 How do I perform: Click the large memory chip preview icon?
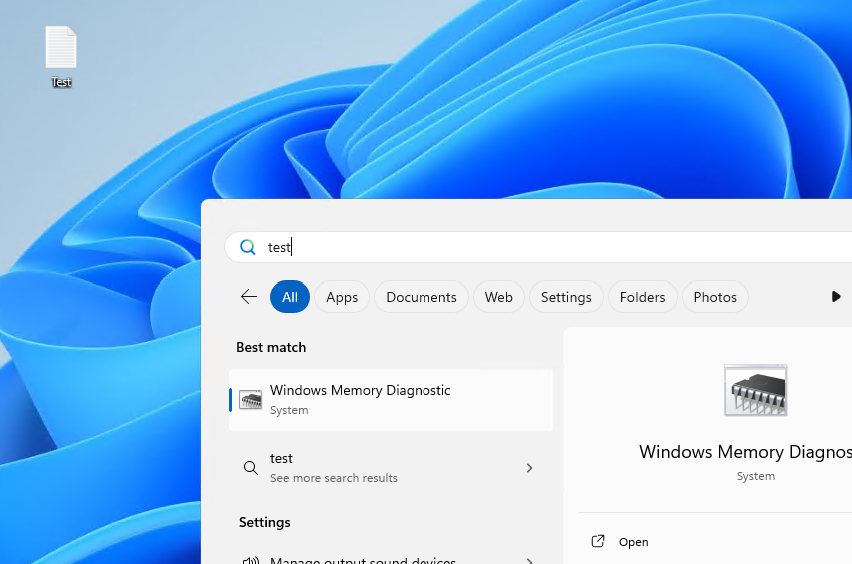coord(755,391)
